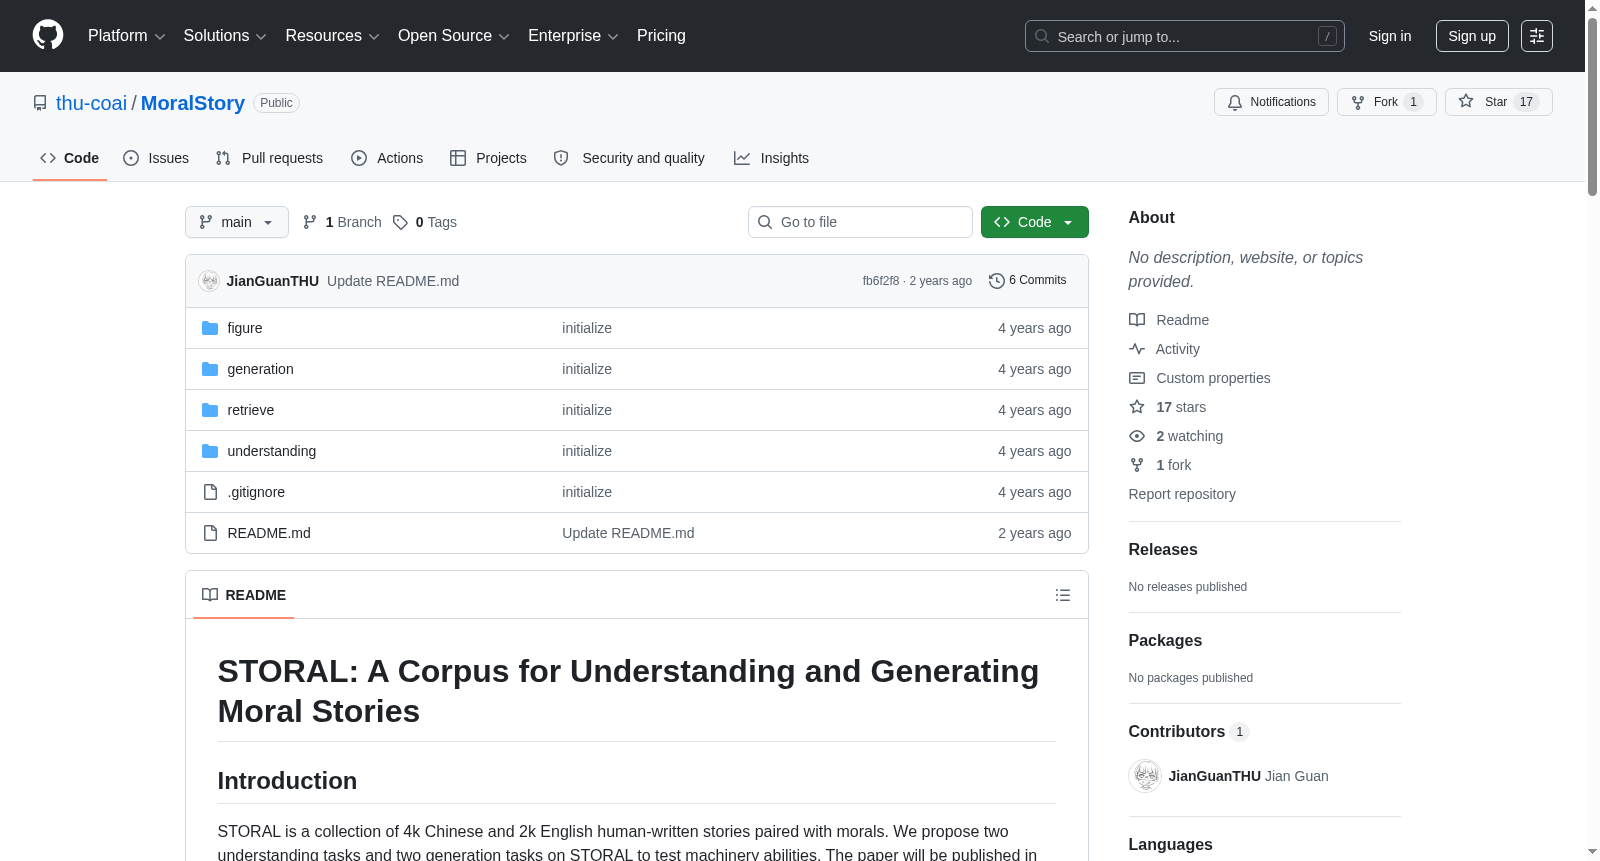Click the Update README.md commit message in file list

pos(628,533)
